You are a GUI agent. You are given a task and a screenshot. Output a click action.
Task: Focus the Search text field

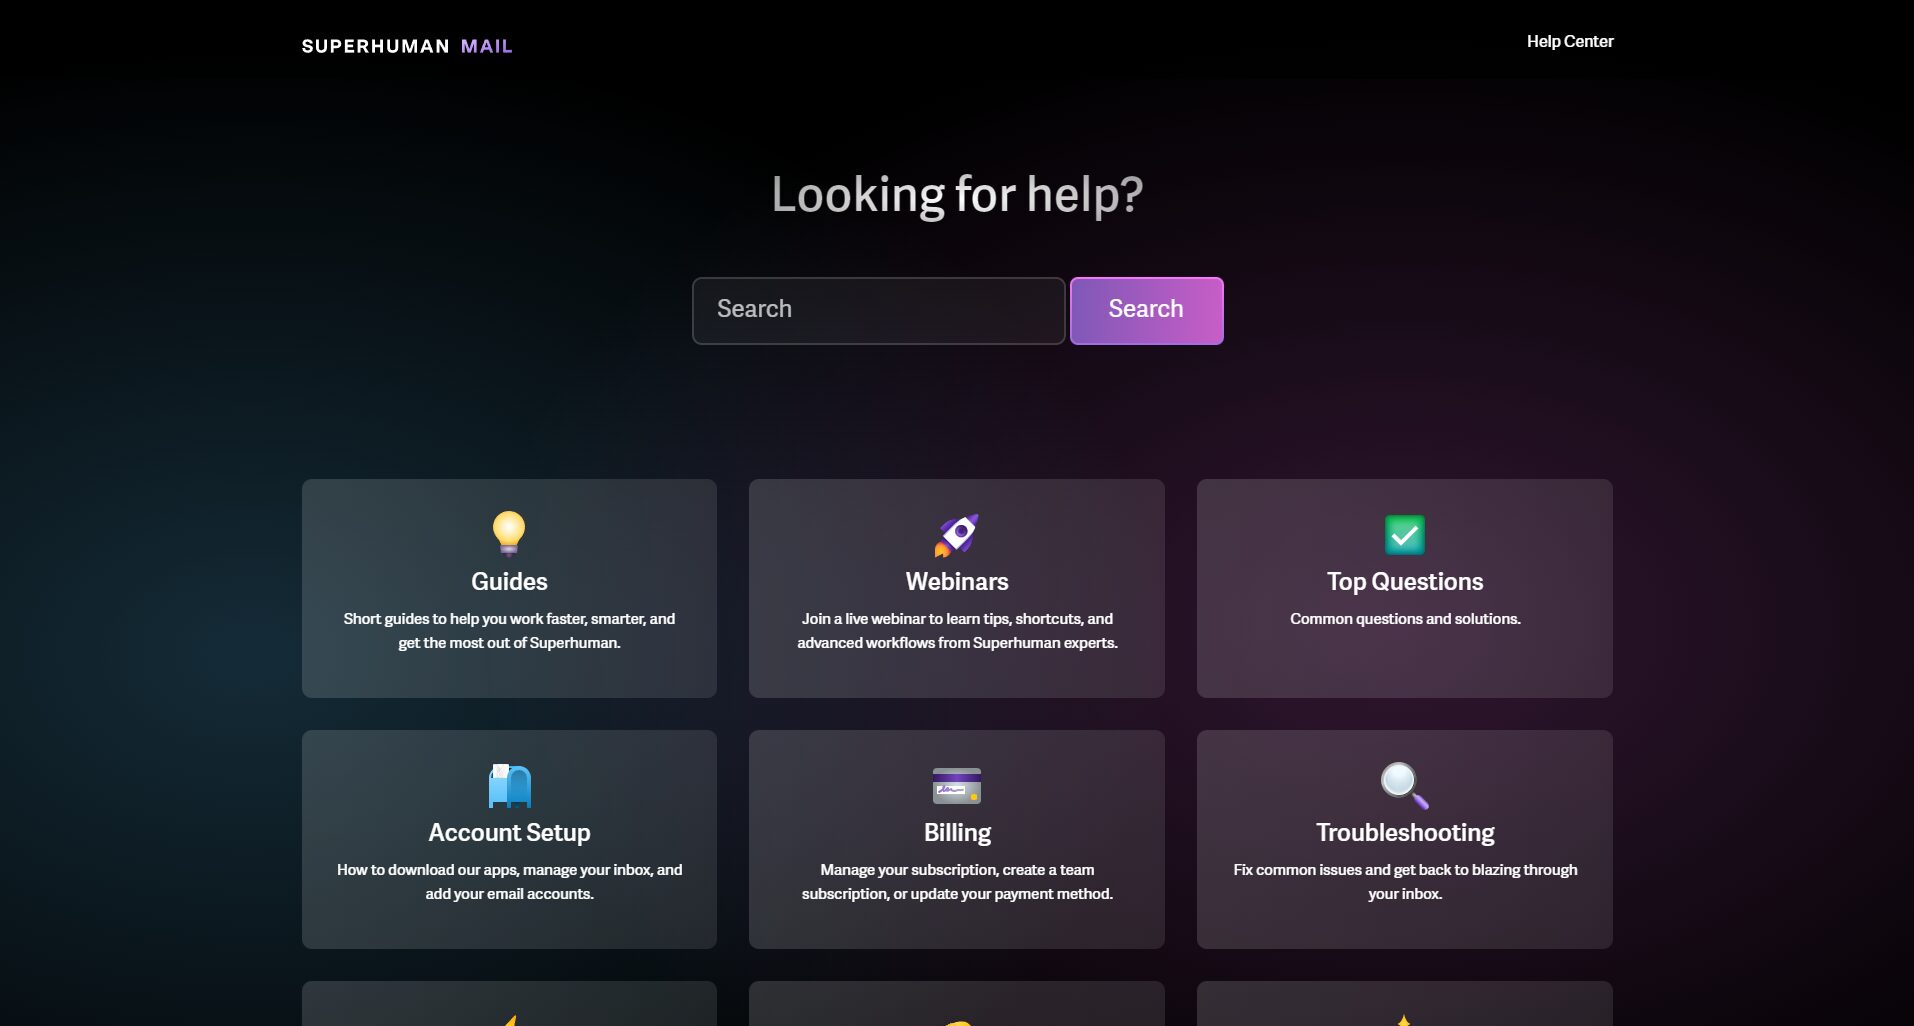[x=878, y=310]
